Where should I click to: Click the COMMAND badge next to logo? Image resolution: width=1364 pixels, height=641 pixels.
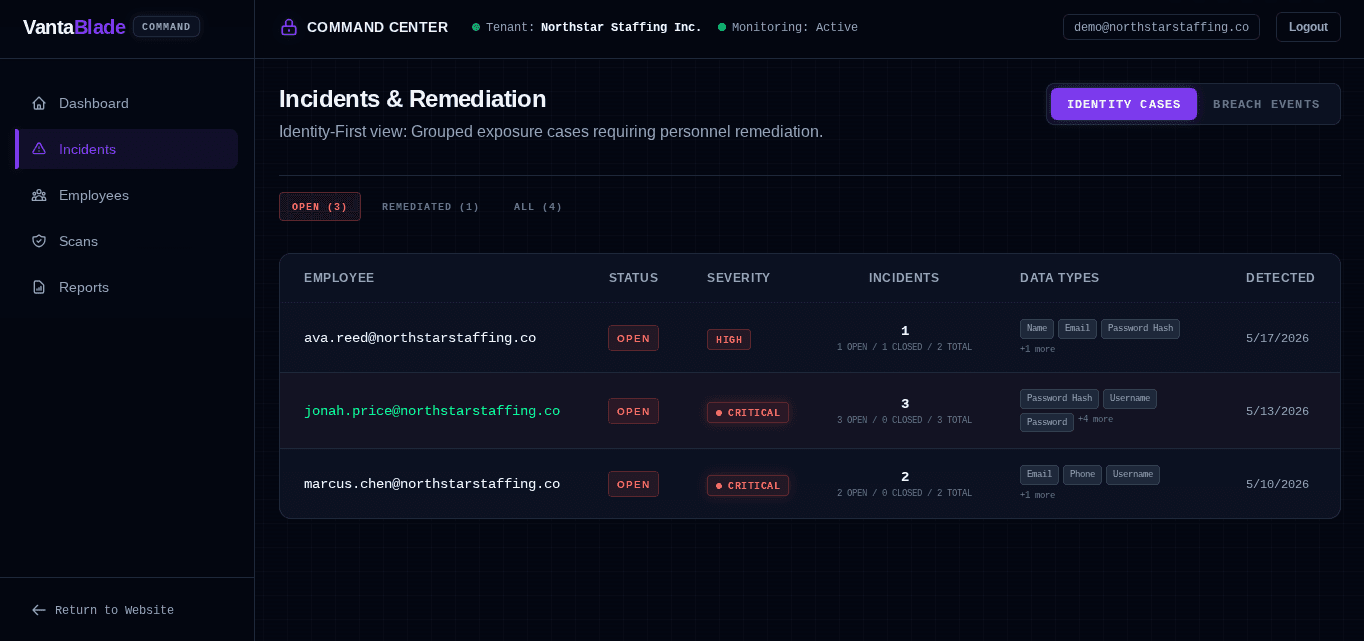[x=166, y=27]
